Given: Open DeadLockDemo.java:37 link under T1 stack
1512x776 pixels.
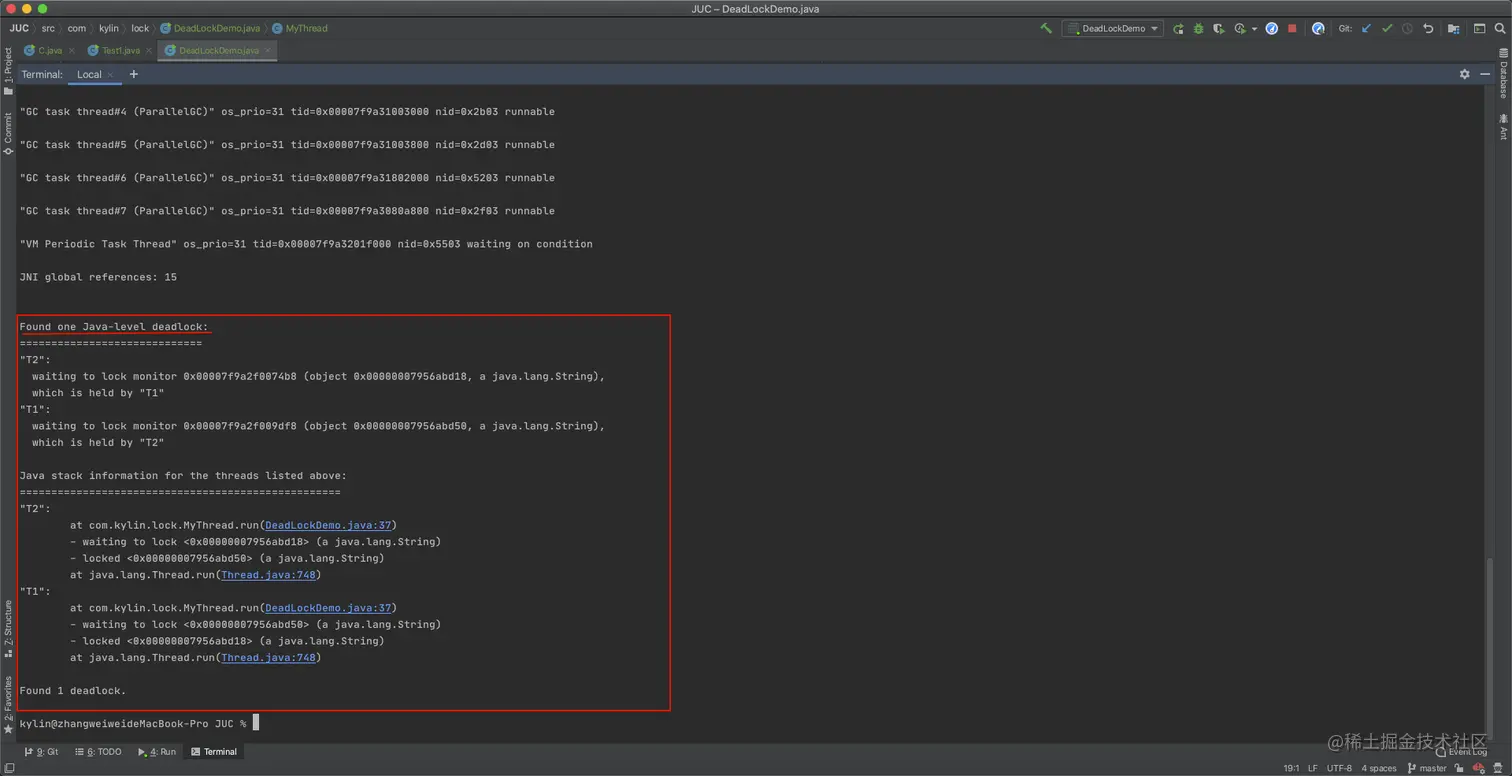Looking at the screenshot, I should click(x=329, y=608).
